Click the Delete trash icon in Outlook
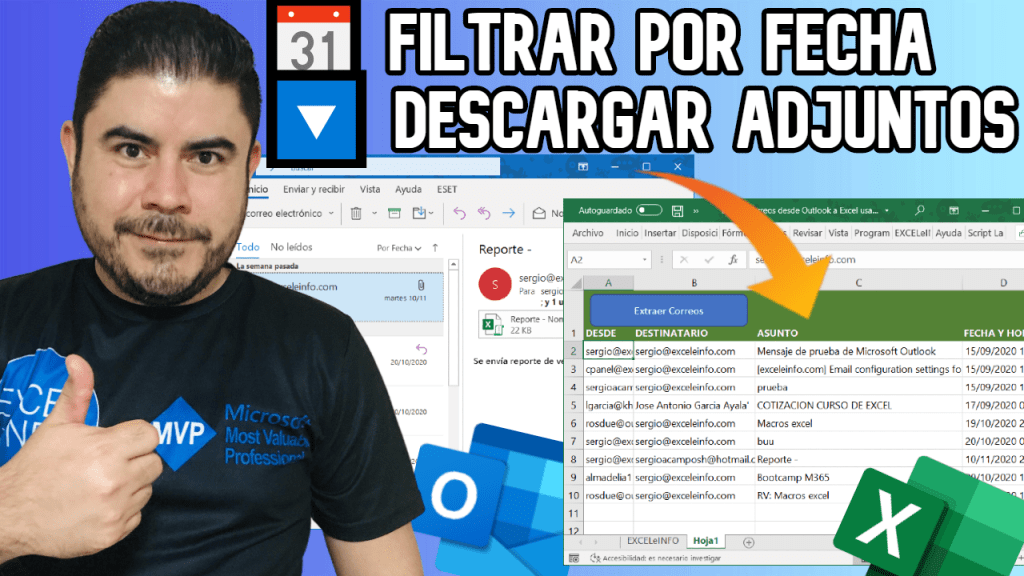The image size is (1024, 576). click(x=356, y=214)
